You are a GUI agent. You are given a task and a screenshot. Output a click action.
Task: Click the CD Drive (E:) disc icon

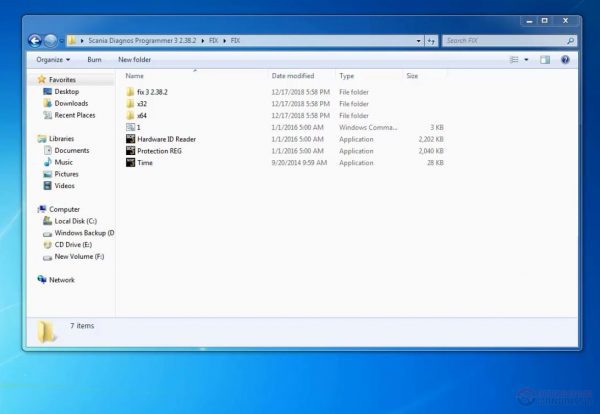[47, 245]
